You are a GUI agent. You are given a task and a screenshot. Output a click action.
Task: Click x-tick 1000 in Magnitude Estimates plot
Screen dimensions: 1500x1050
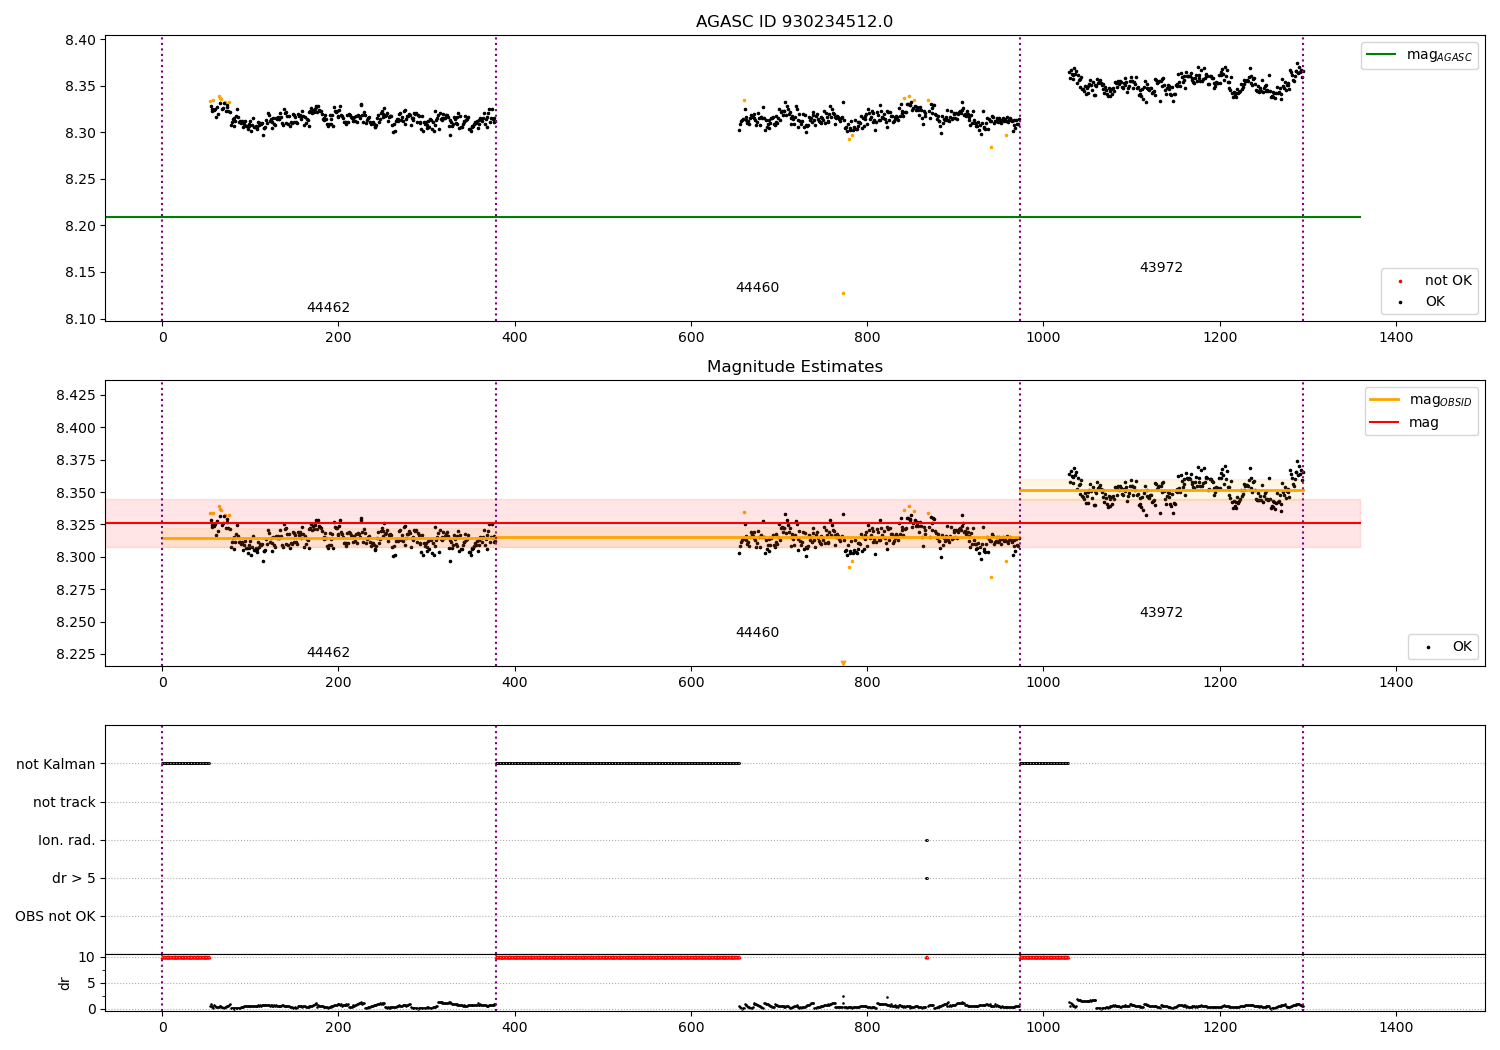1043,682
